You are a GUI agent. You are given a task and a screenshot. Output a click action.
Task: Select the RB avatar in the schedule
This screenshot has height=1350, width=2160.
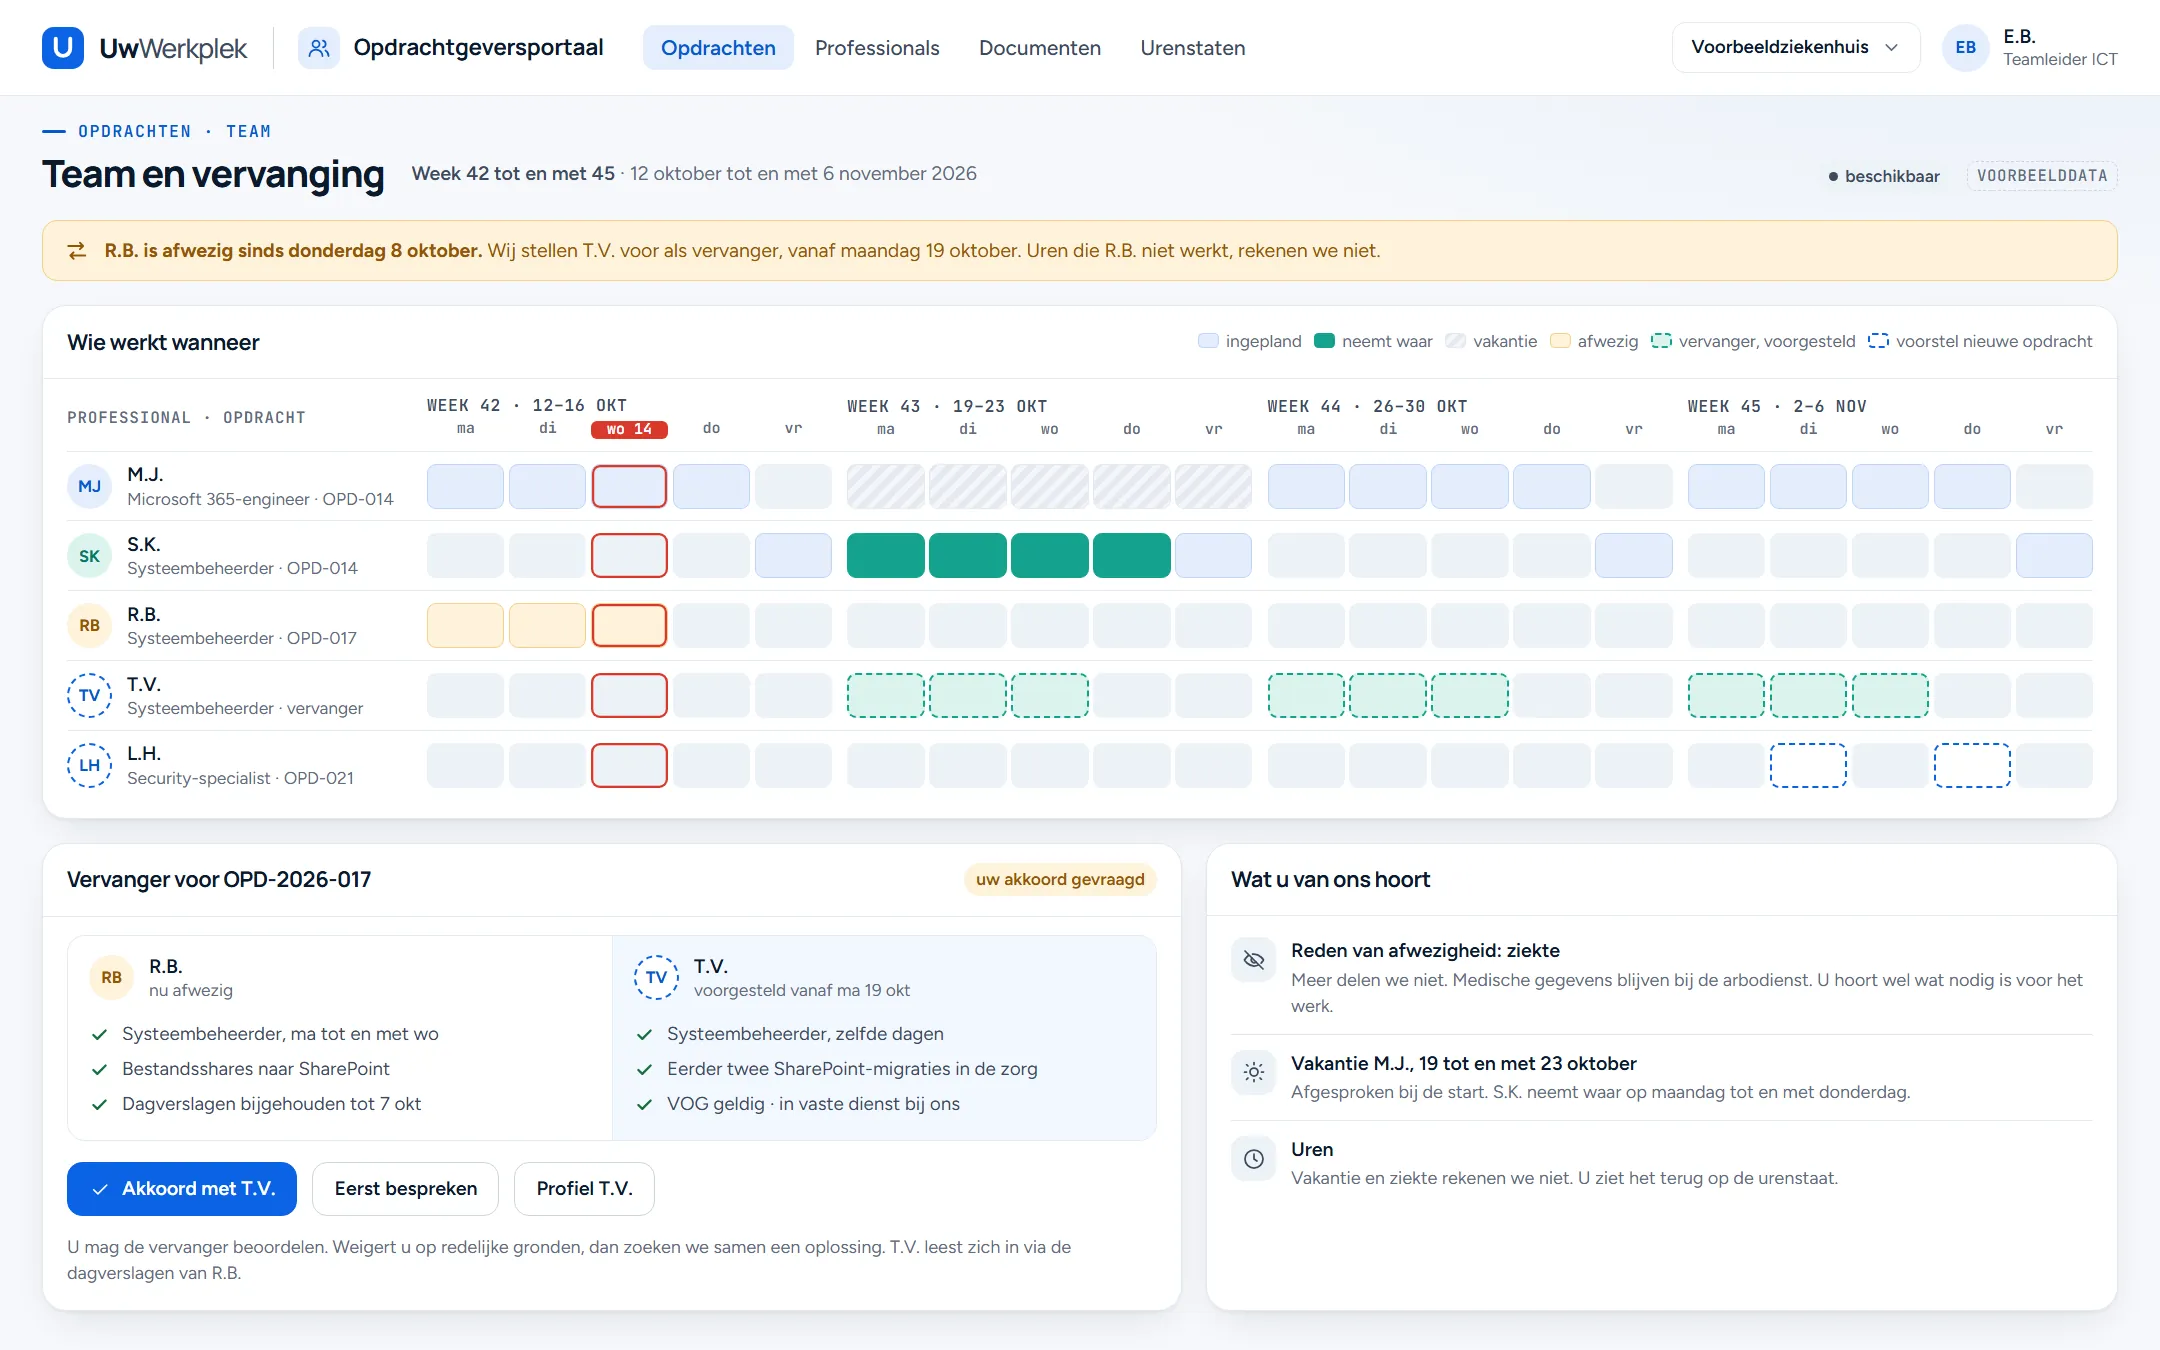(89, 626)
